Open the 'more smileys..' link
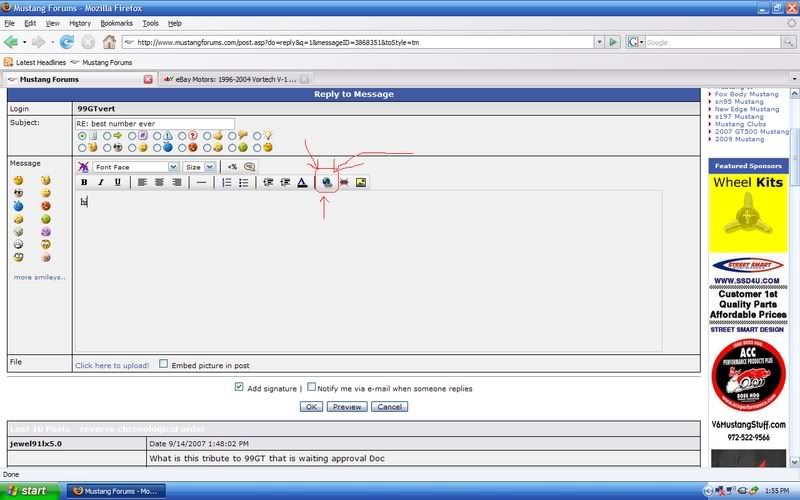 click(x=40, y=277)
